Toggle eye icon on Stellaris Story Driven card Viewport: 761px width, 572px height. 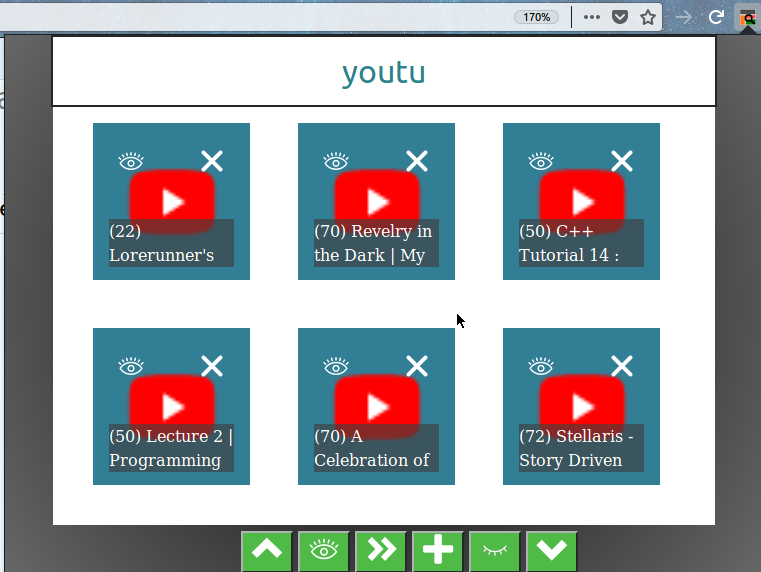click(541, 366)
